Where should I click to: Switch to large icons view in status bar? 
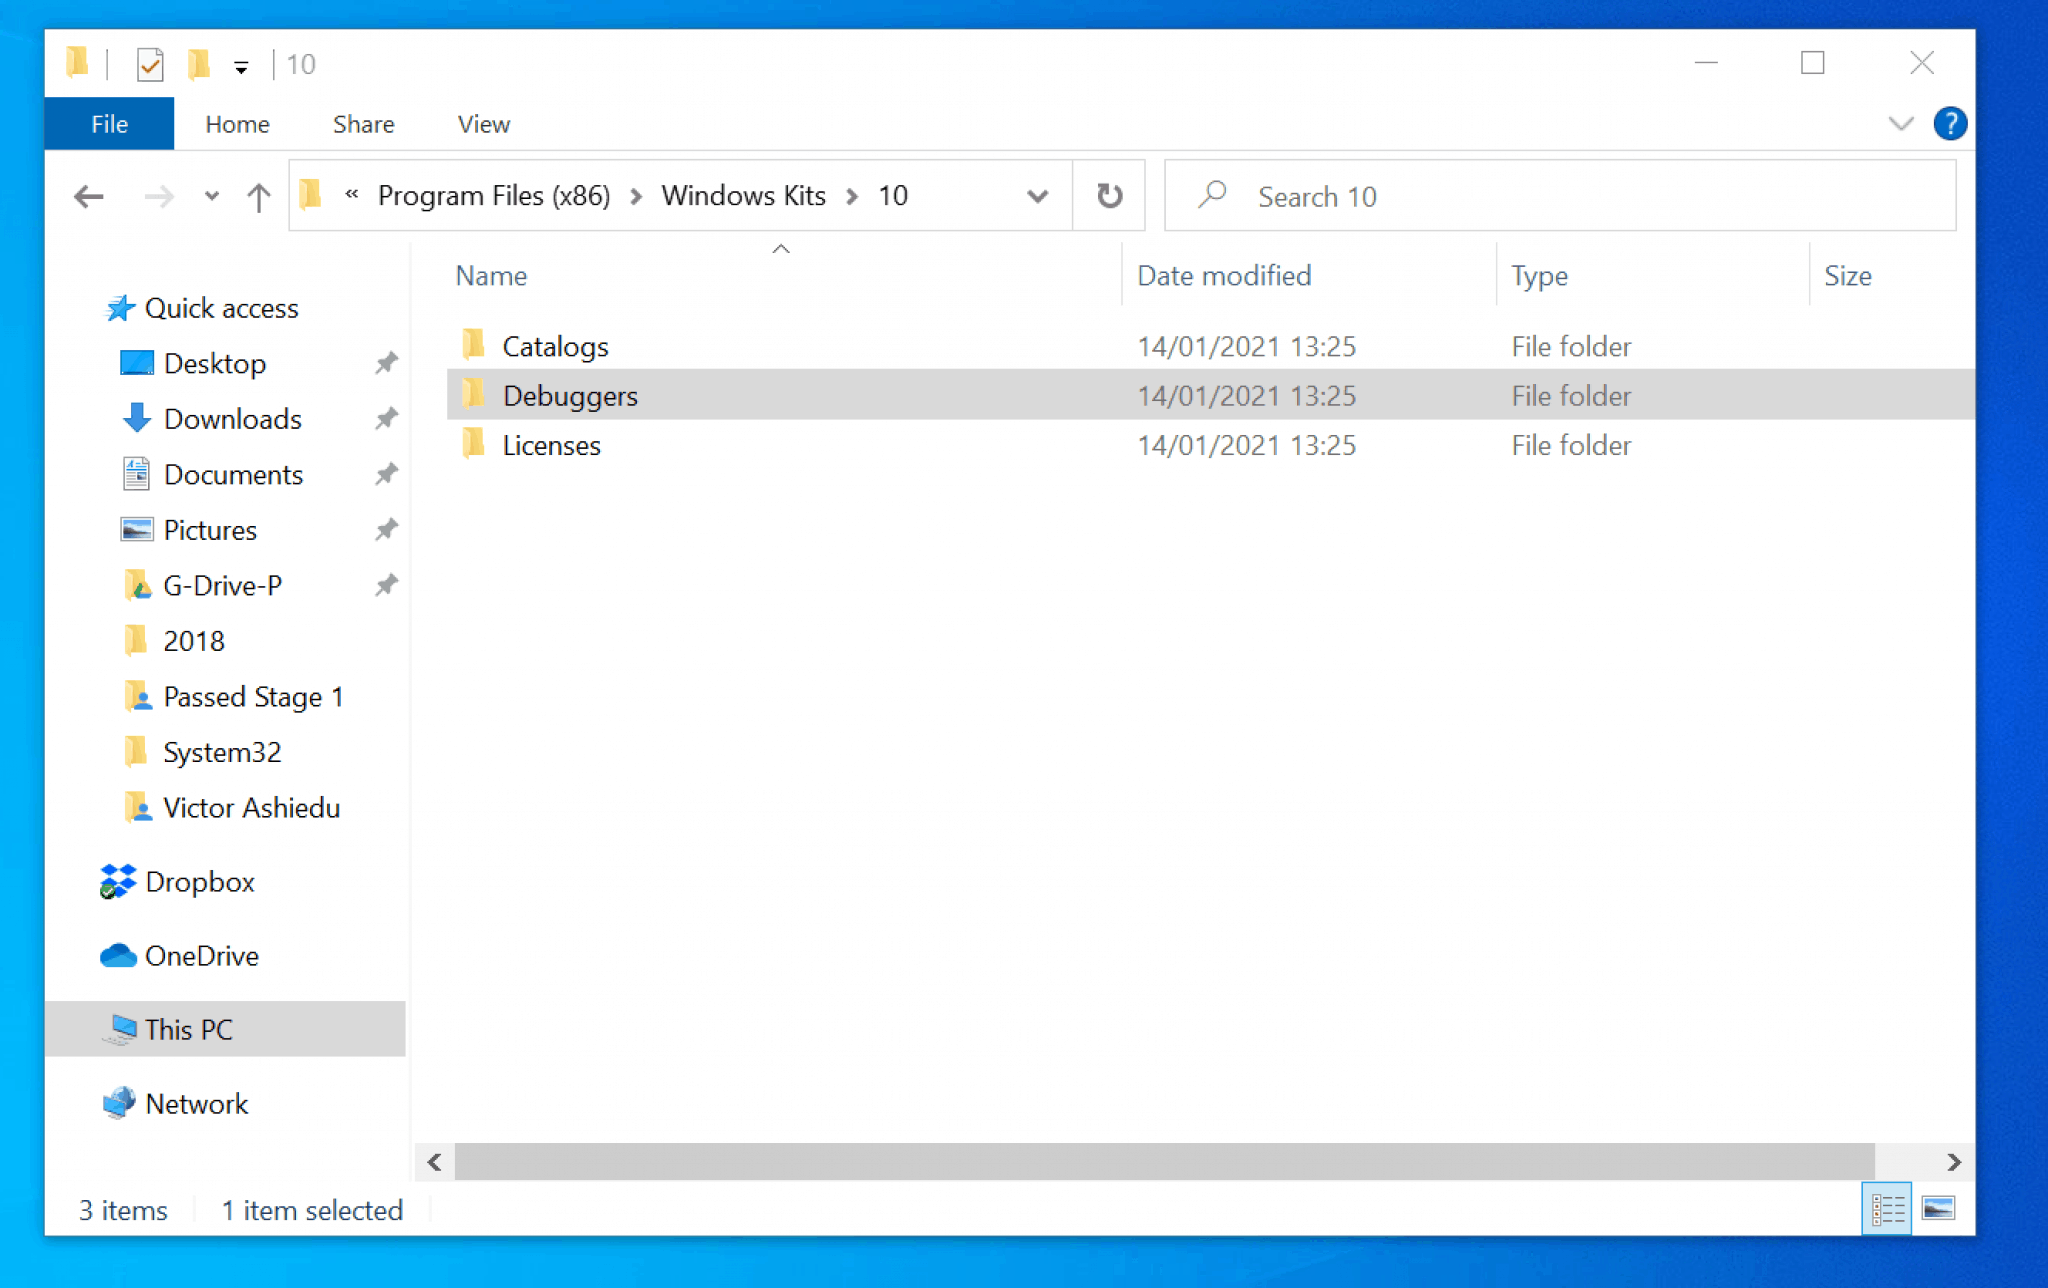[x=1938, y=1209]
